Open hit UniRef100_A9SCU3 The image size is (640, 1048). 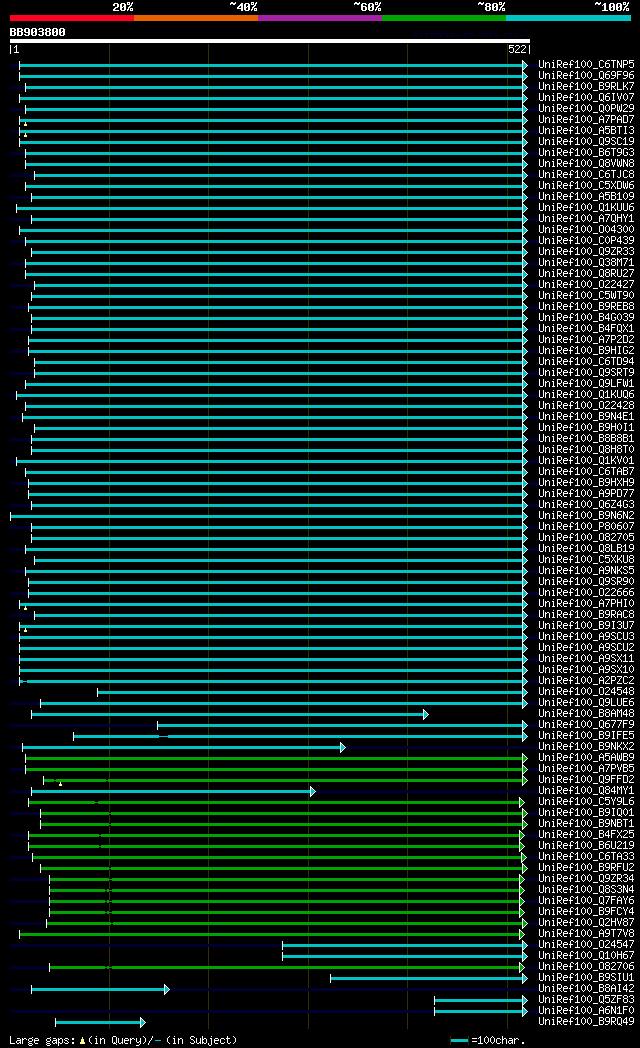coord(586,636)
